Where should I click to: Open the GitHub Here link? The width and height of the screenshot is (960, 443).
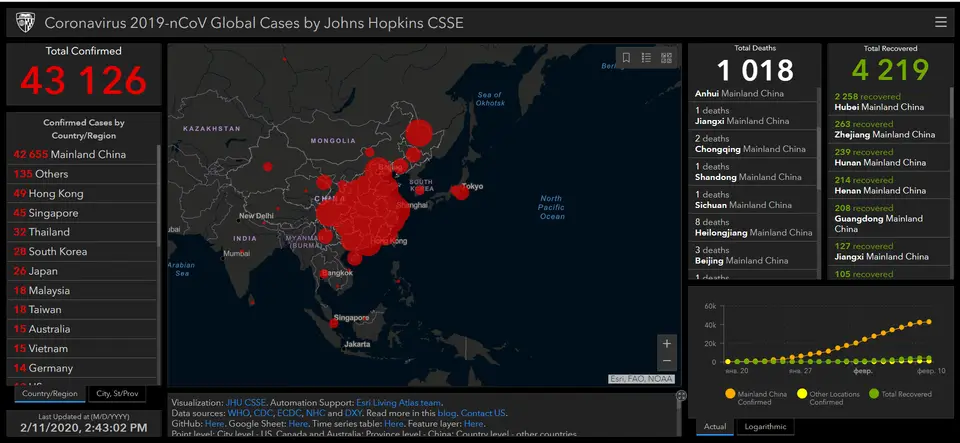click(x=215, y=423)
